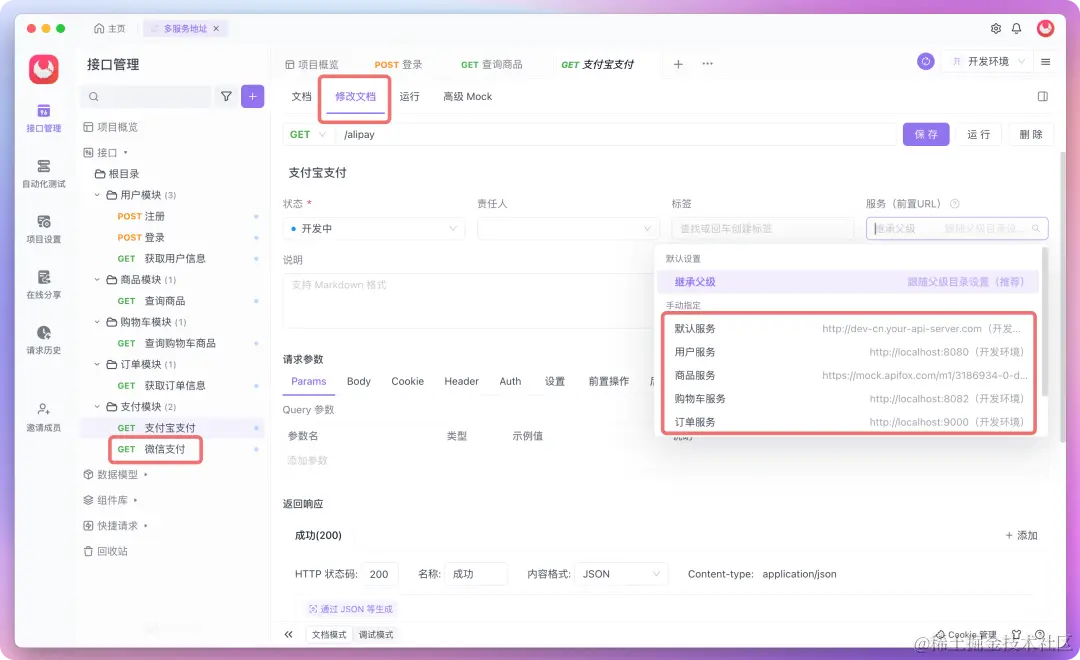This screenshot has width=1080, height=660.
Task: Select the 在线分享 sidebar icon
Action: [x=44, y=287]
